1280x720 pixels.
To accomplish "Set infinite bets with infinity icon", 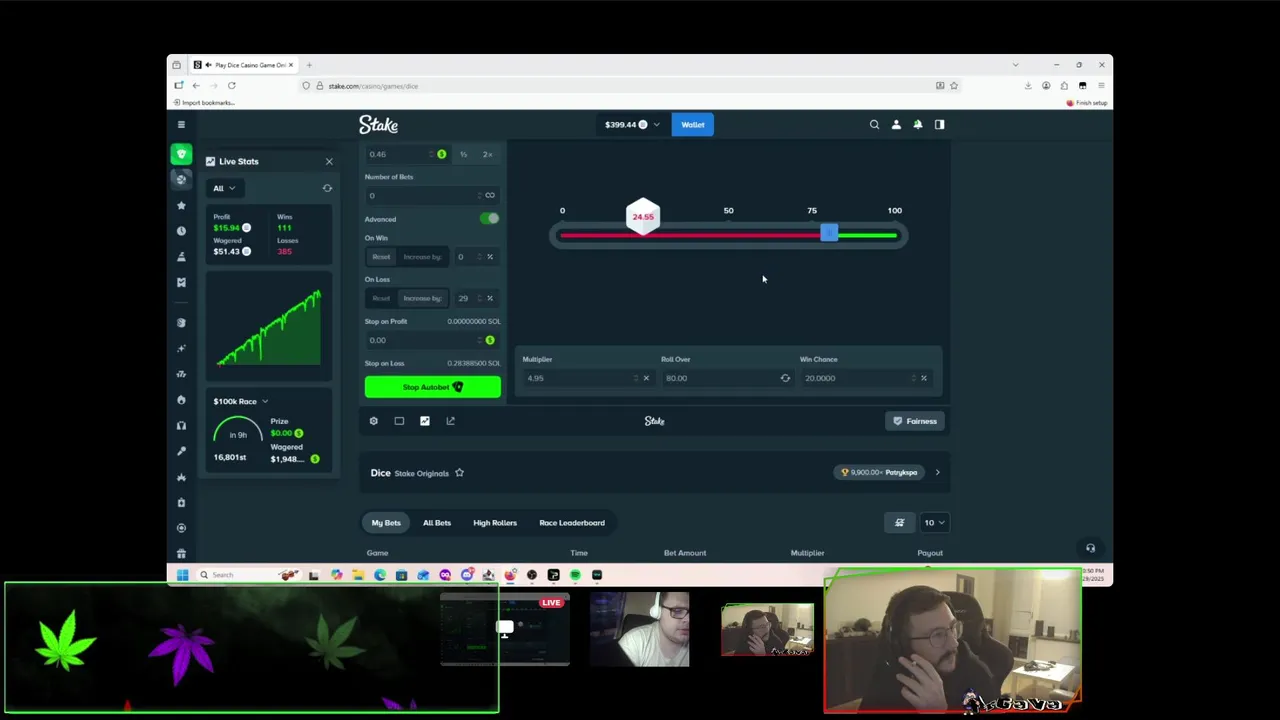I will [489, 195].
